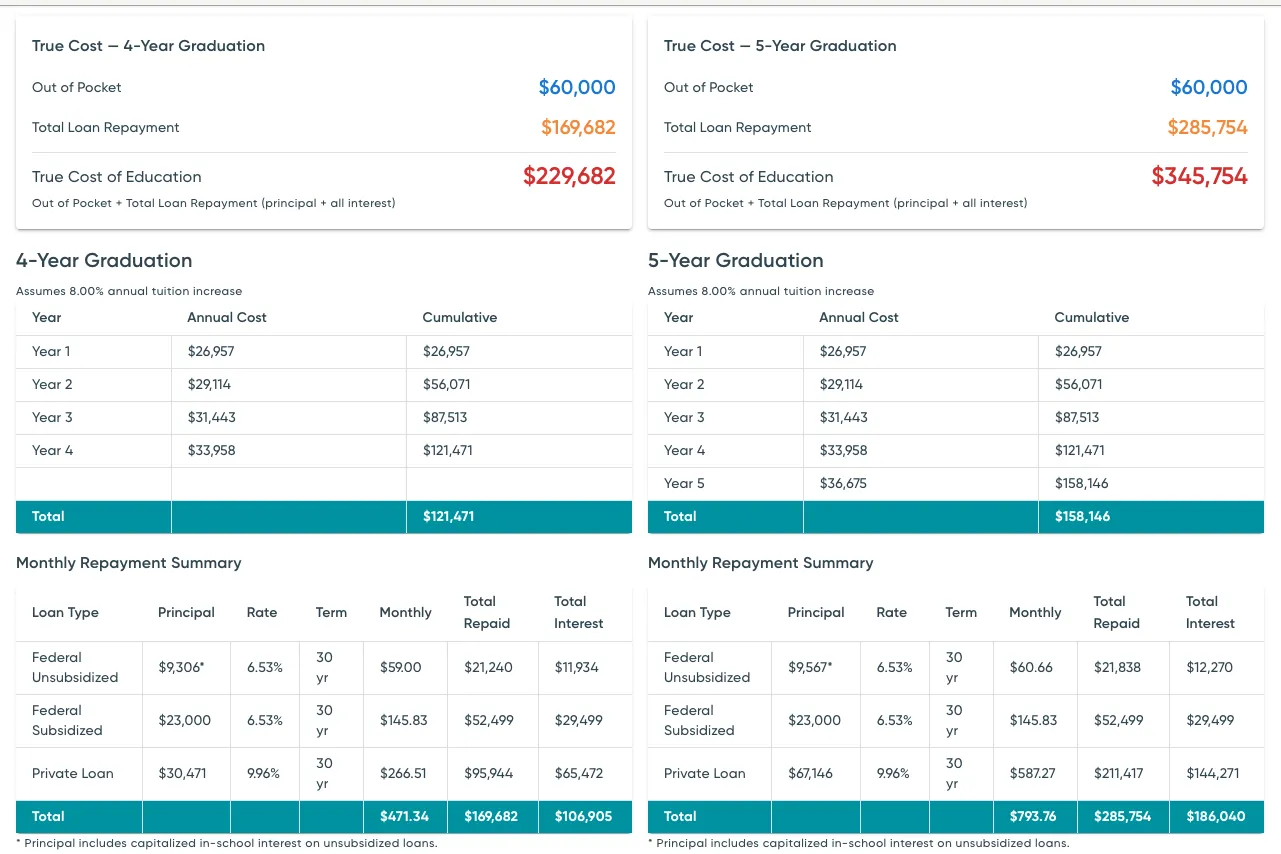
Task: Select the 4-Year table total $121,471
Action: click(448, 517)
